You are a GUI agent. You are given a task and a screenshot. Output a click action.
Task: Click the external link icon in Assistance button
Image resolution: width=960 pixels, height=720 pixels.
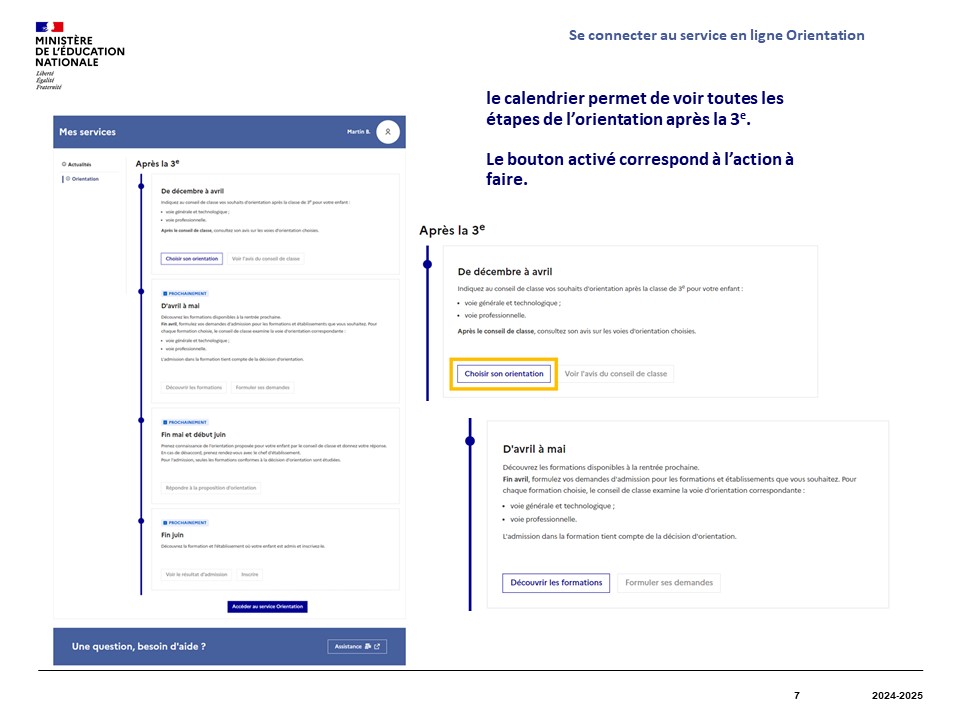(377, 647)
